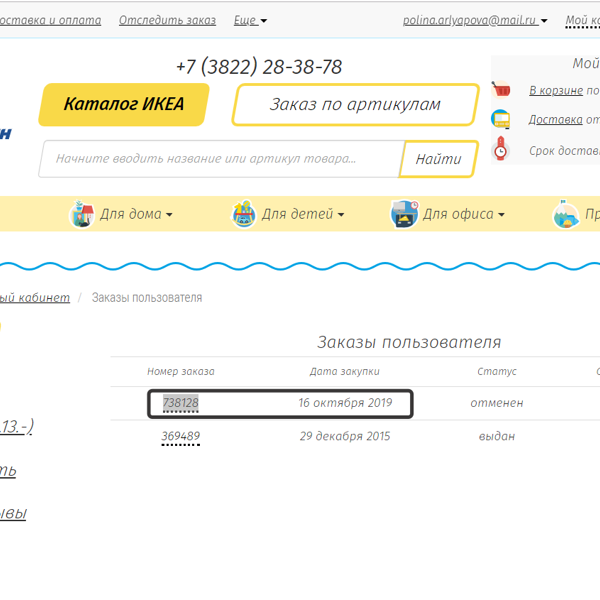Image resolution: width=600 pixels, height=600 pixels.
Task: Click the office icon for Для офиса
Action: pos(404,214)
